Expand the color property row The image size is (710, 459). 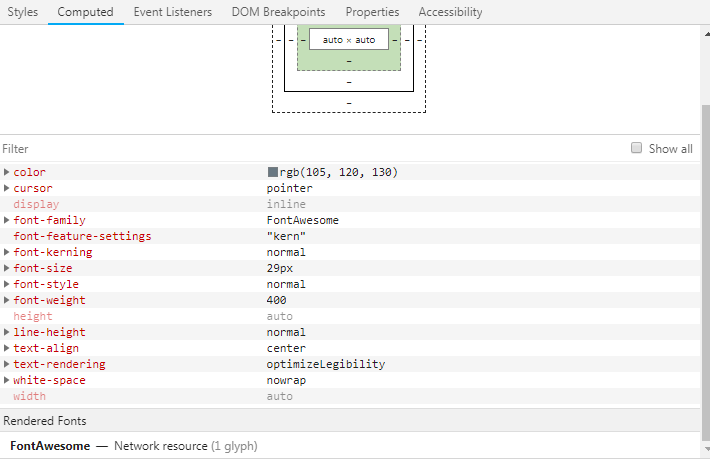coord(7,172)
